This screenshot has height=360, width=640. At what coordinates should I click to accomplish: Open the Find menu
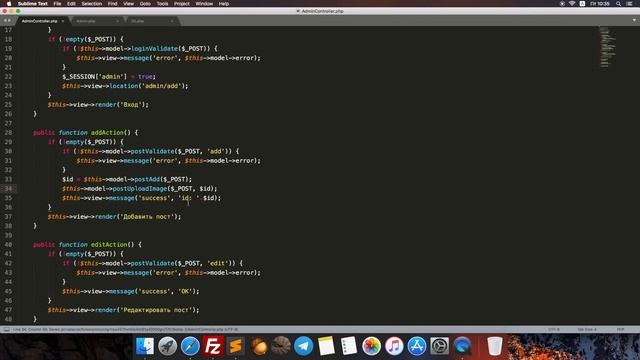pos(112,4)
